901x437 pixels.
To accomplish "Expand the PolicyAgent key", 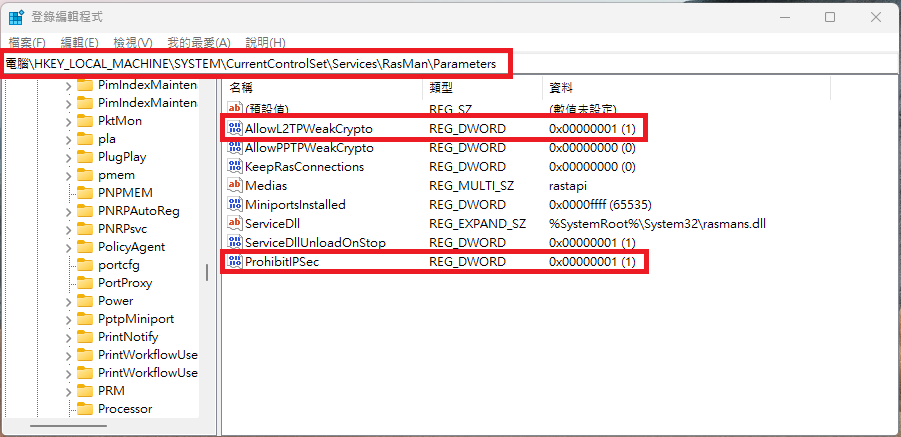I will click(x=68, y=247).
